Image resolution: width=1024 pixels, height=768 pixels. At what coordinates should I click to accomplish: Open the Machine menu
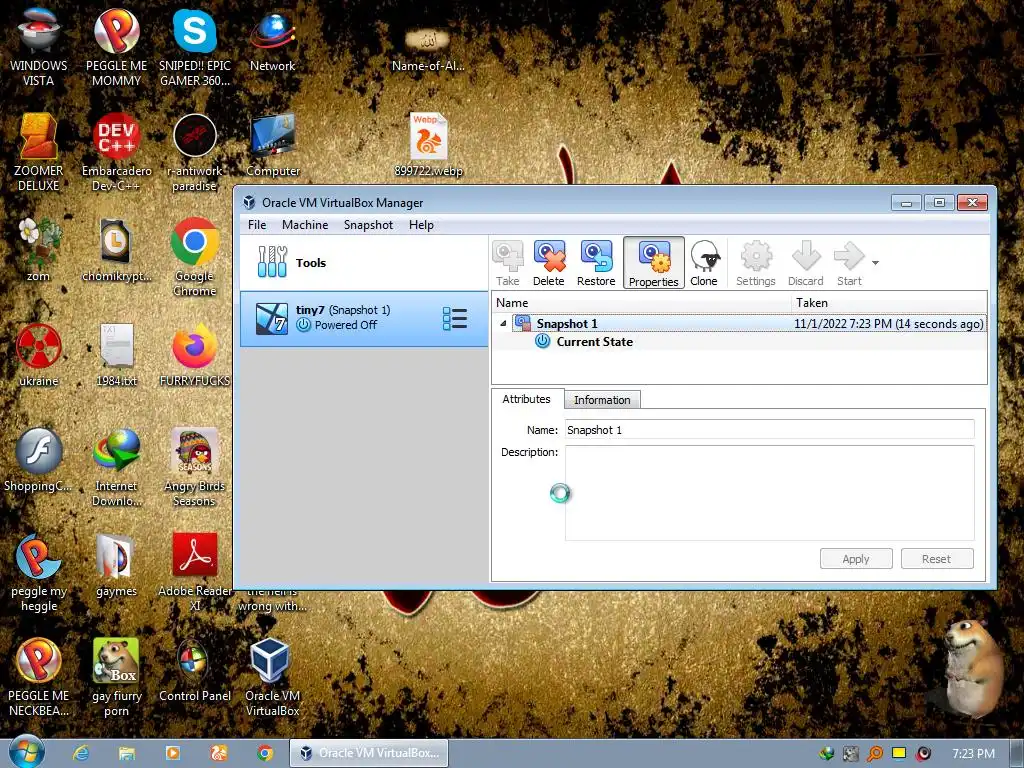(x=305, y=225)
